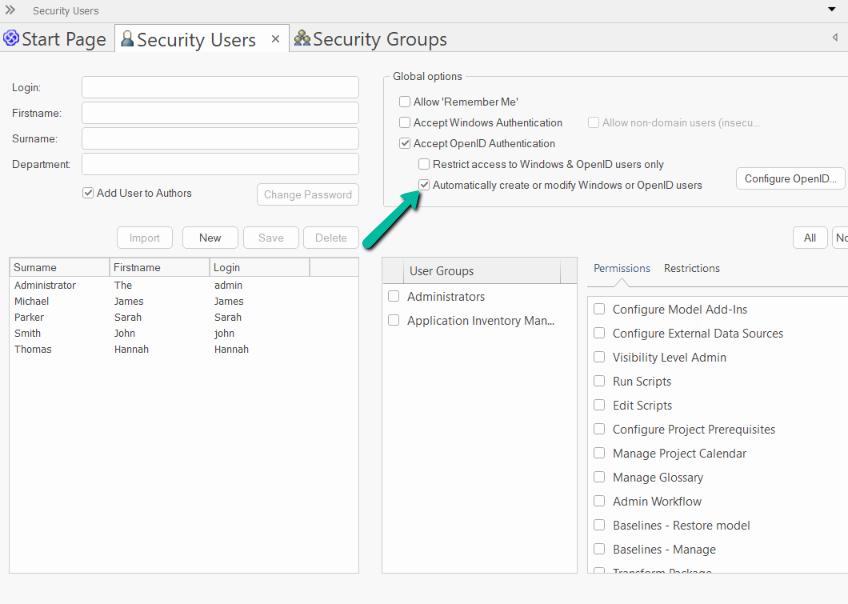848x604 pixels.
Task: Enable Edit Scripts permission
Action: coord(599,405)
